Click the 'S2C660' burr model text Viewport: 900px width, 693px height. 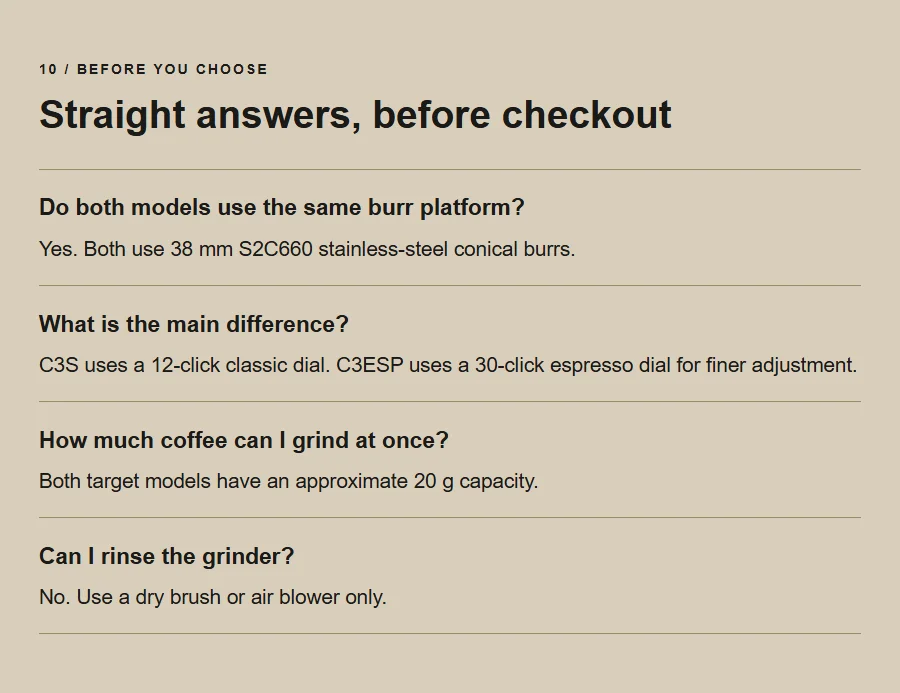pos(276,249)
